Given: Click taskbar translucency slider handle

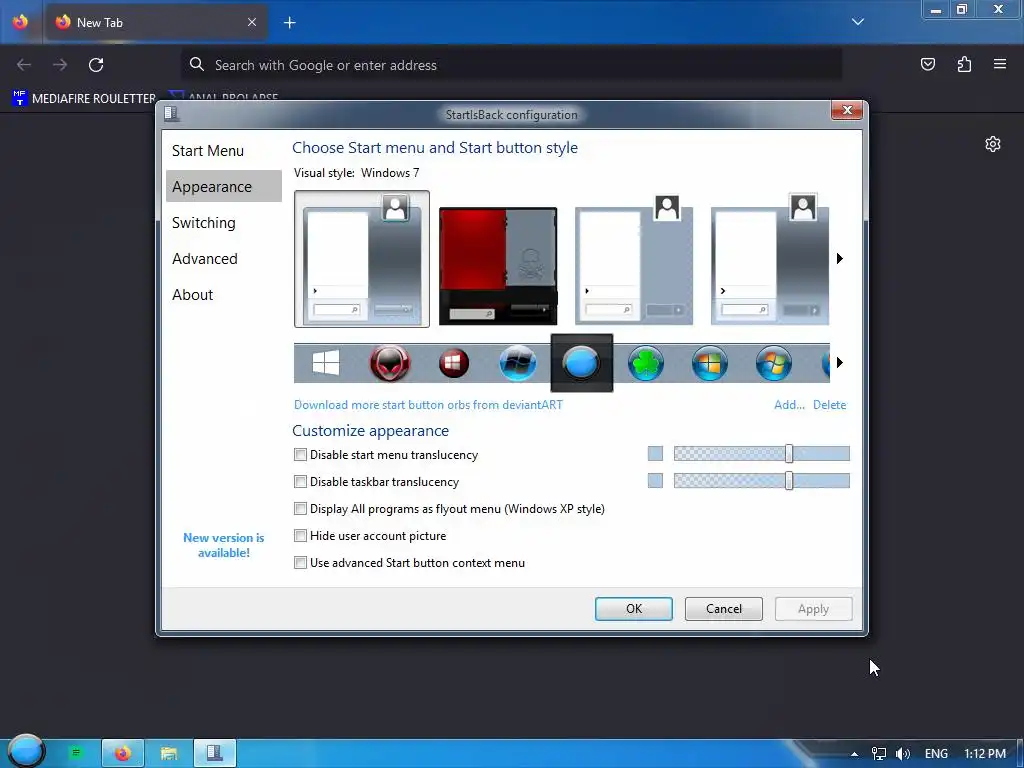Looking at the screenshot, I should coord(789,481).
